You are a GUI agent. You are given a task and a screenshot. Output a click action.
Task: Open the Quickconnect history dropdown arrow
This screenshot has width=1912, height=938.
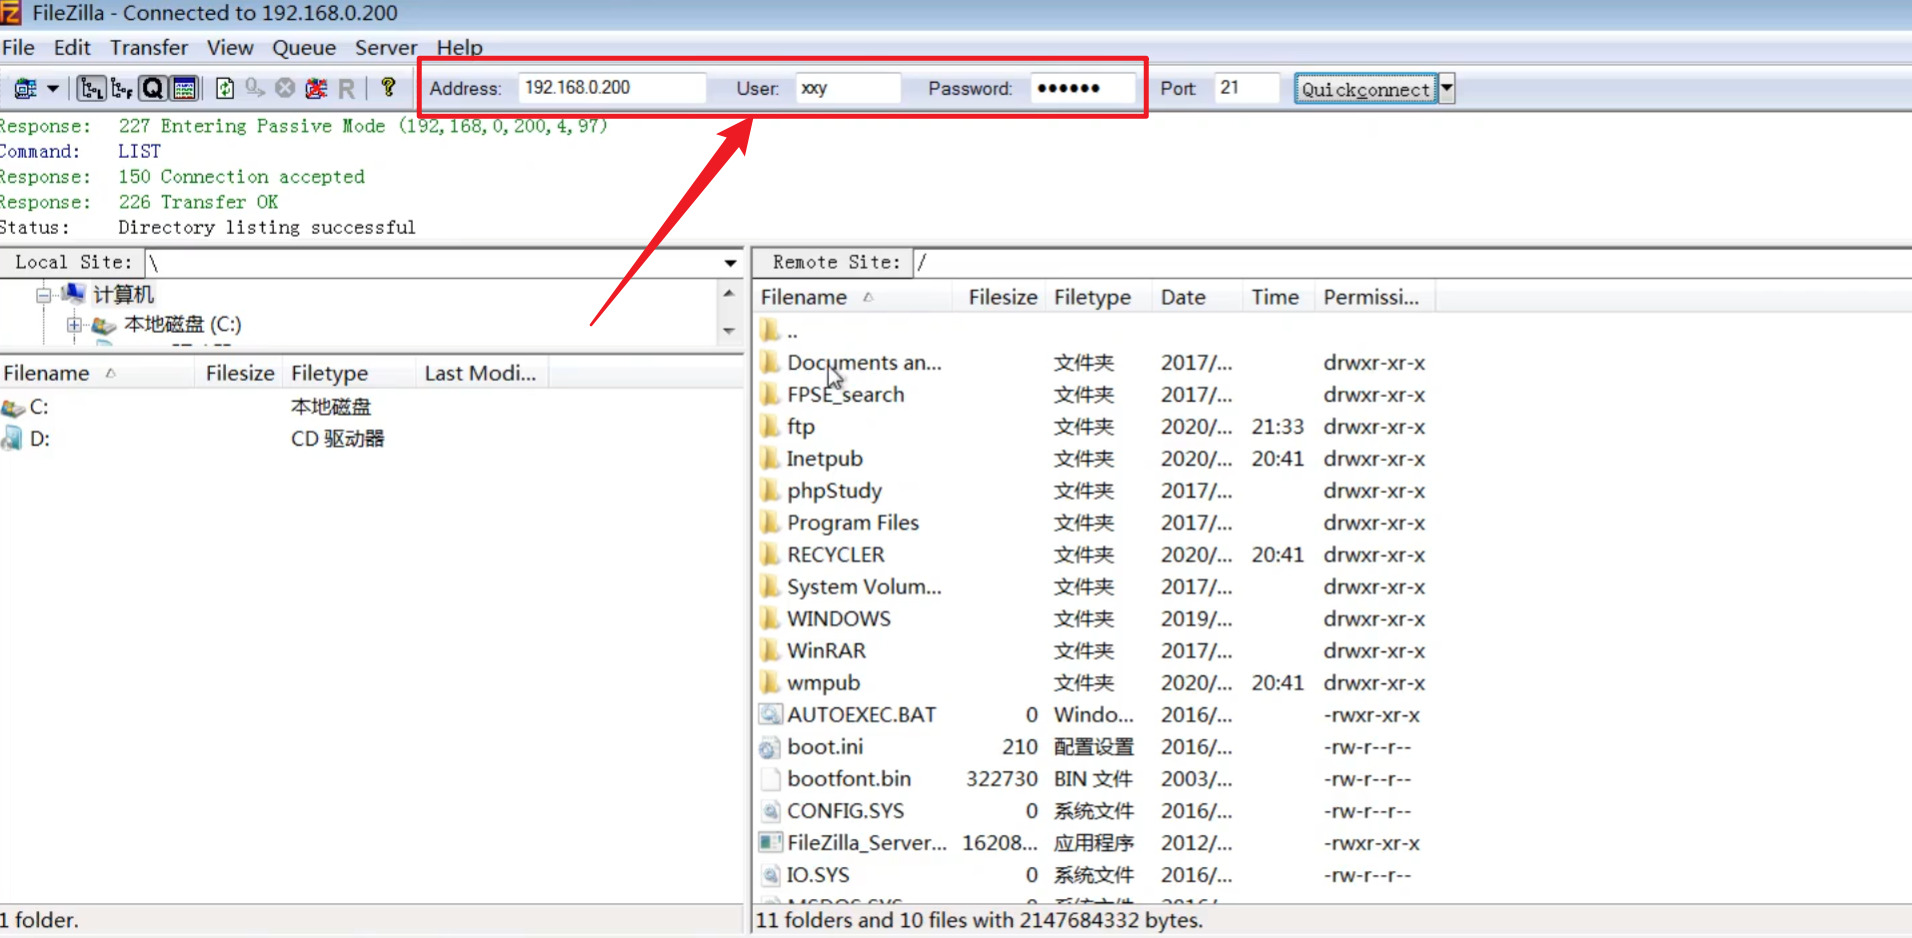click(x=1446, y=89)
